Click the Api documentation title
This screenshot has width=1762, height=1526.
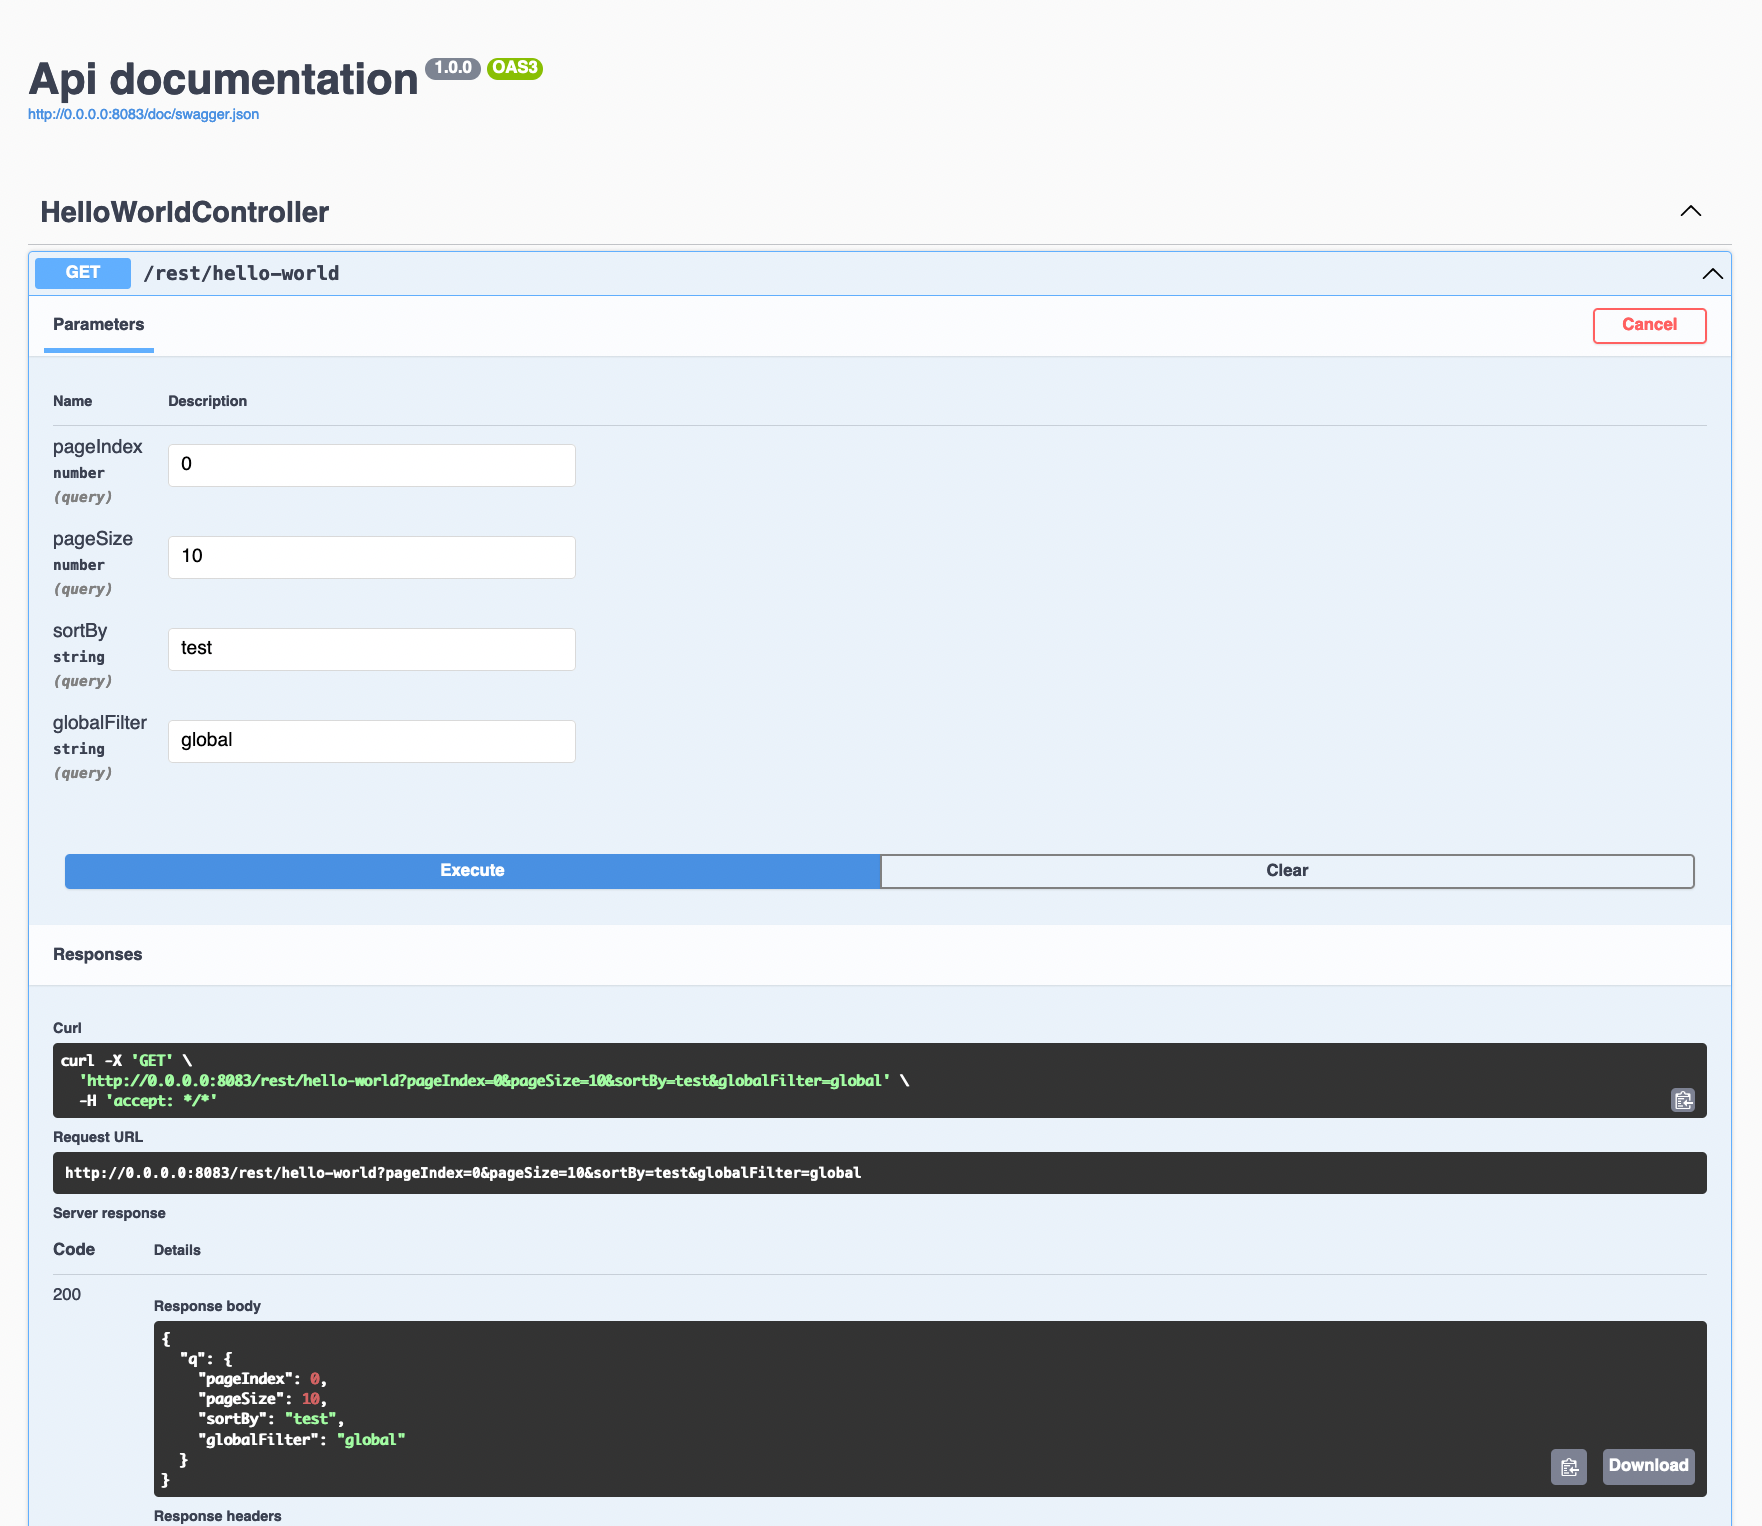[223, 79]
